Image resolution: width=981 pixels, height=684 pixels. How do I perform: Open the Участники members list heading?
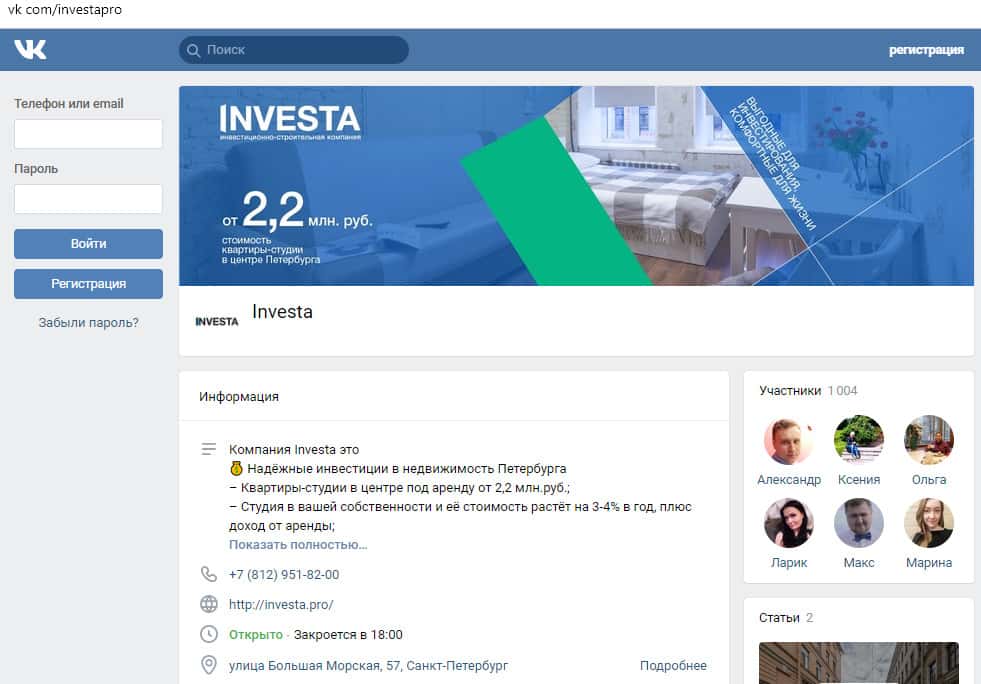click(x=790, y=390)
